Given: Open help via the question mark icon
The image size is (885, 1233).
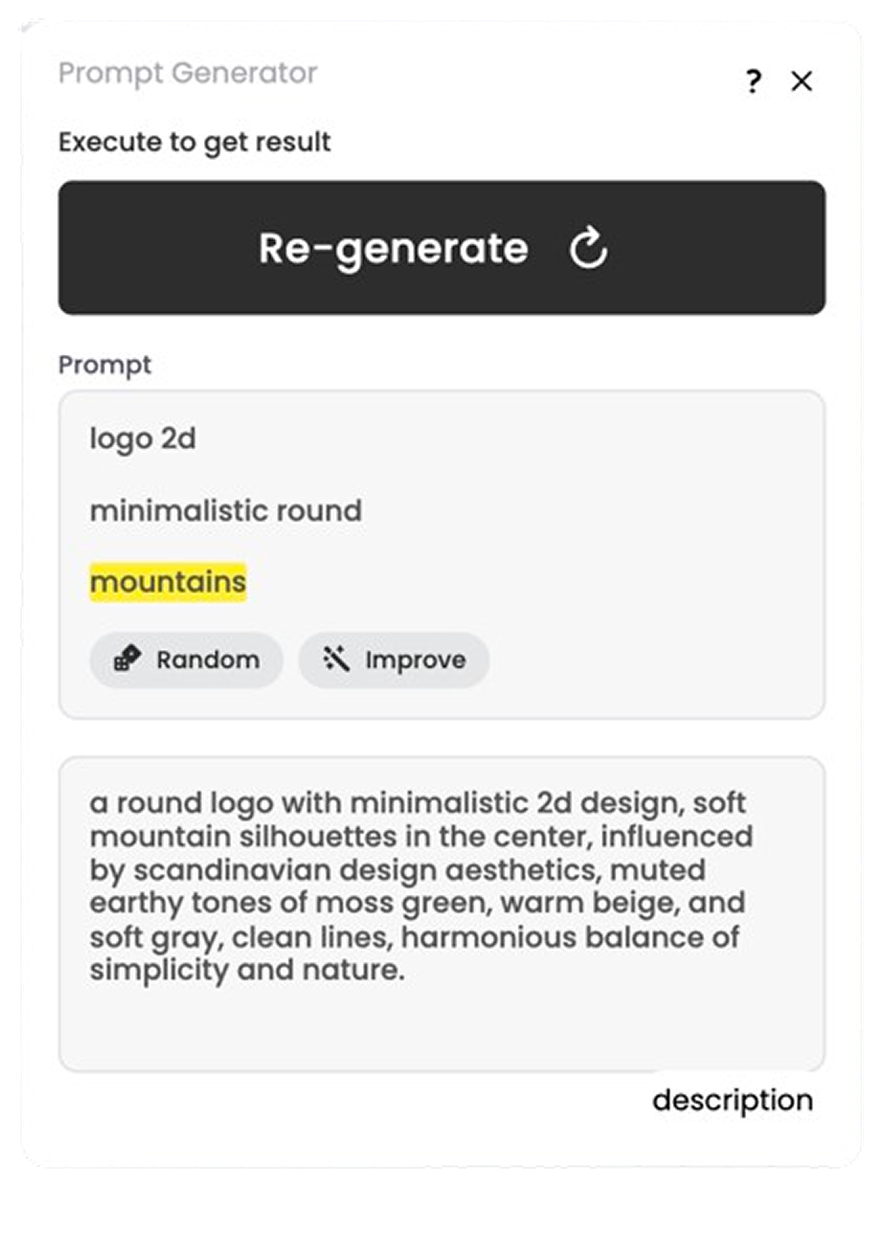Looking at the screenshot, I should (x=754, y=82).
